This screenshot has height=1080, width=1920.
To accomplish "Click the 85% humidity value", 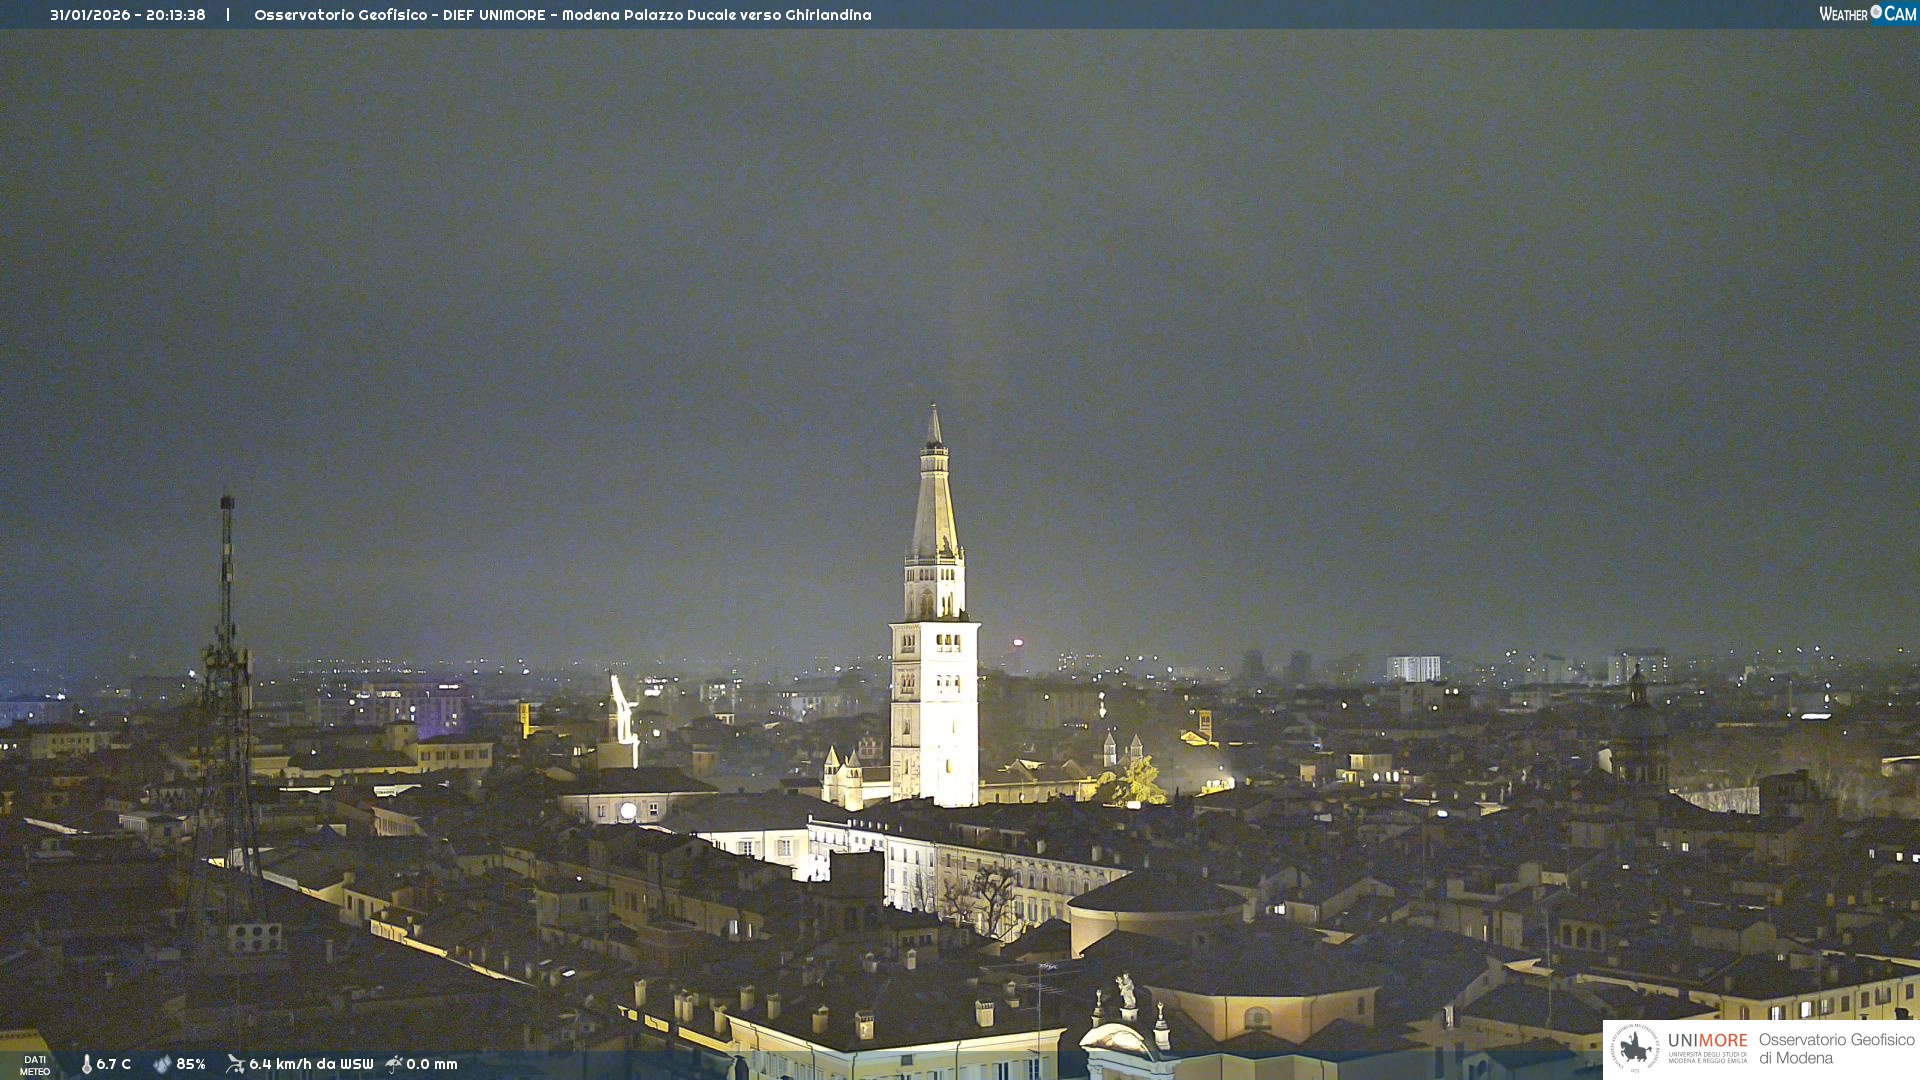I will click(x=191, y=1064).
